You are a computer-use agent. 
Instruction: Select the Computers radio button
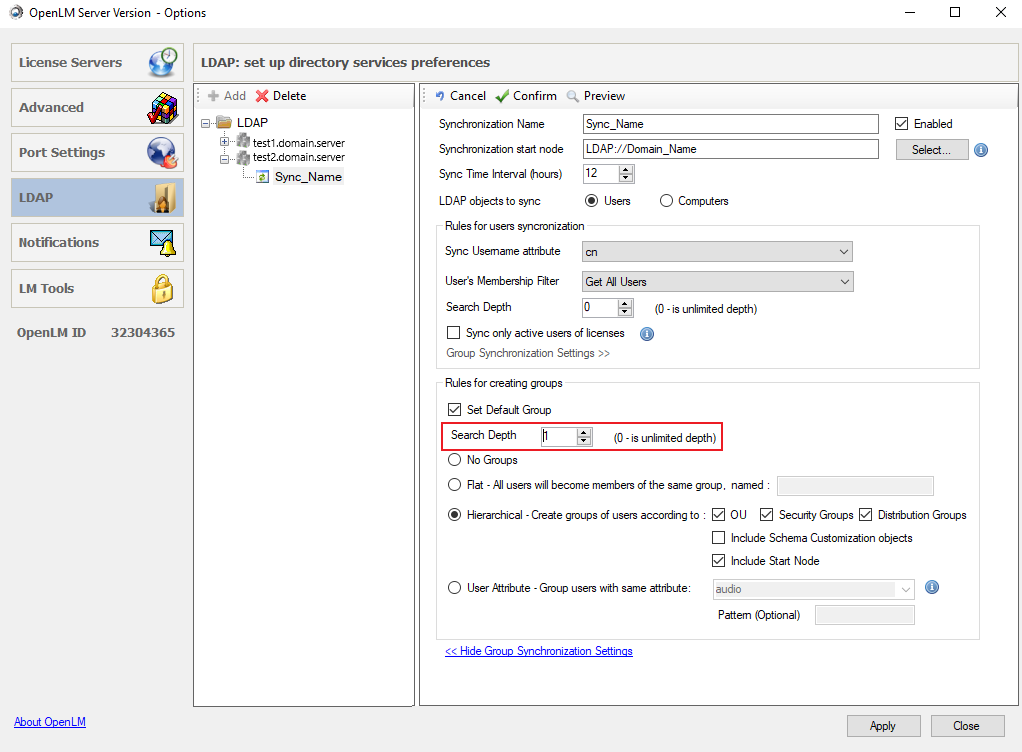pos(667,201)
